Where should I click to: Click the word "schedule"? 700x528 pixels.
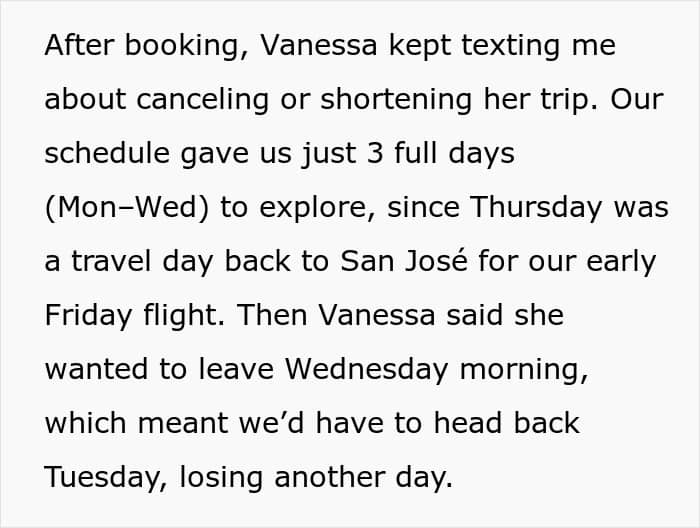[x=107, y=154]
